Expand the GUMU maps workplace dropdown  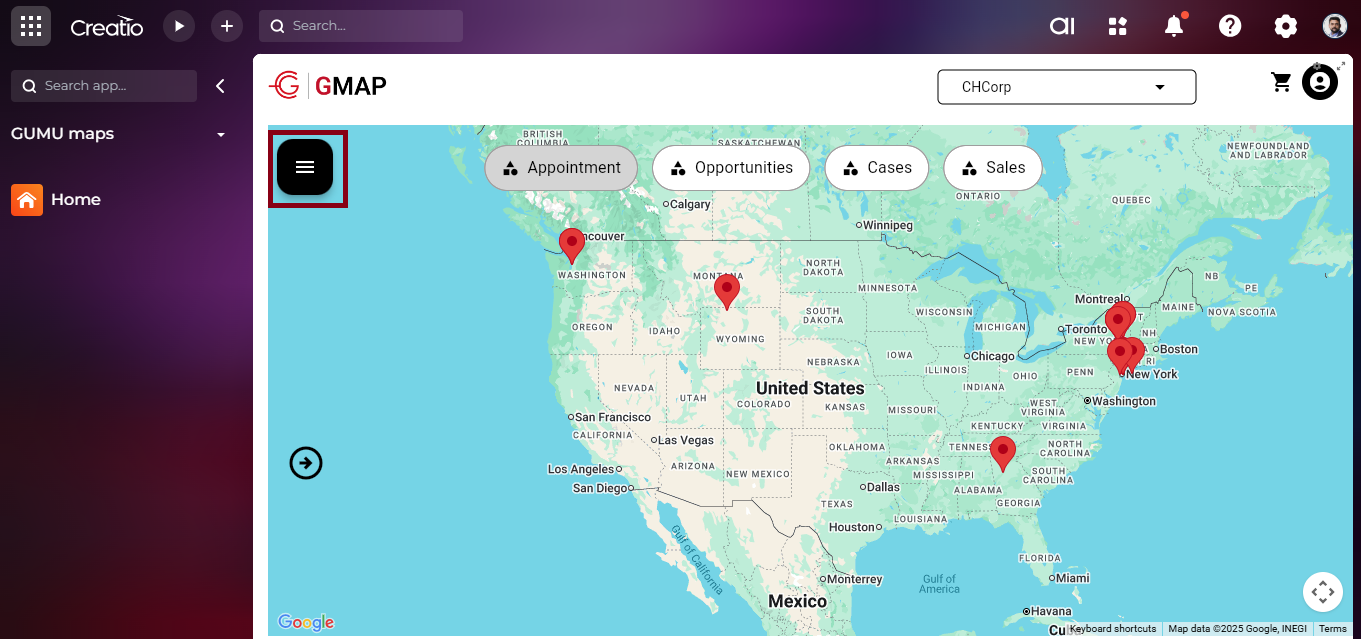coord(221,134)
